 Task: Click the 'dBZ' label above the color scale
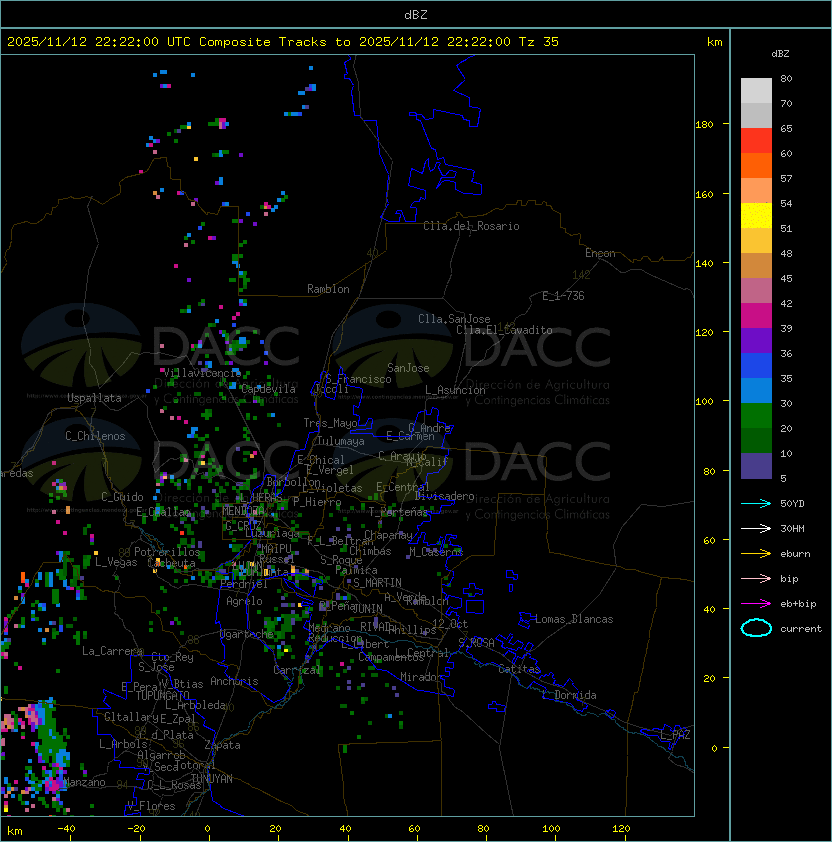tap(780, 54)
